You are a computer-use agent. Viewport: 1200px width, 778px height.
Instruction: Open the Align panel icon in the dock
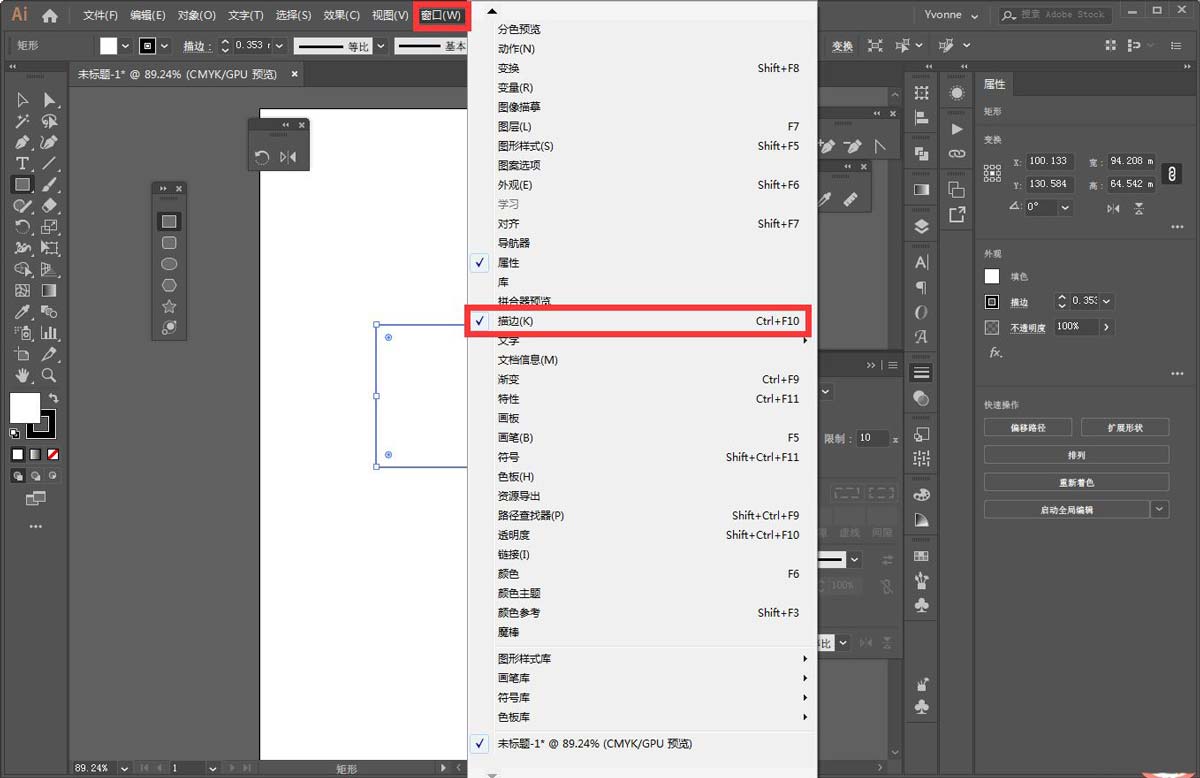pos(920,116)
